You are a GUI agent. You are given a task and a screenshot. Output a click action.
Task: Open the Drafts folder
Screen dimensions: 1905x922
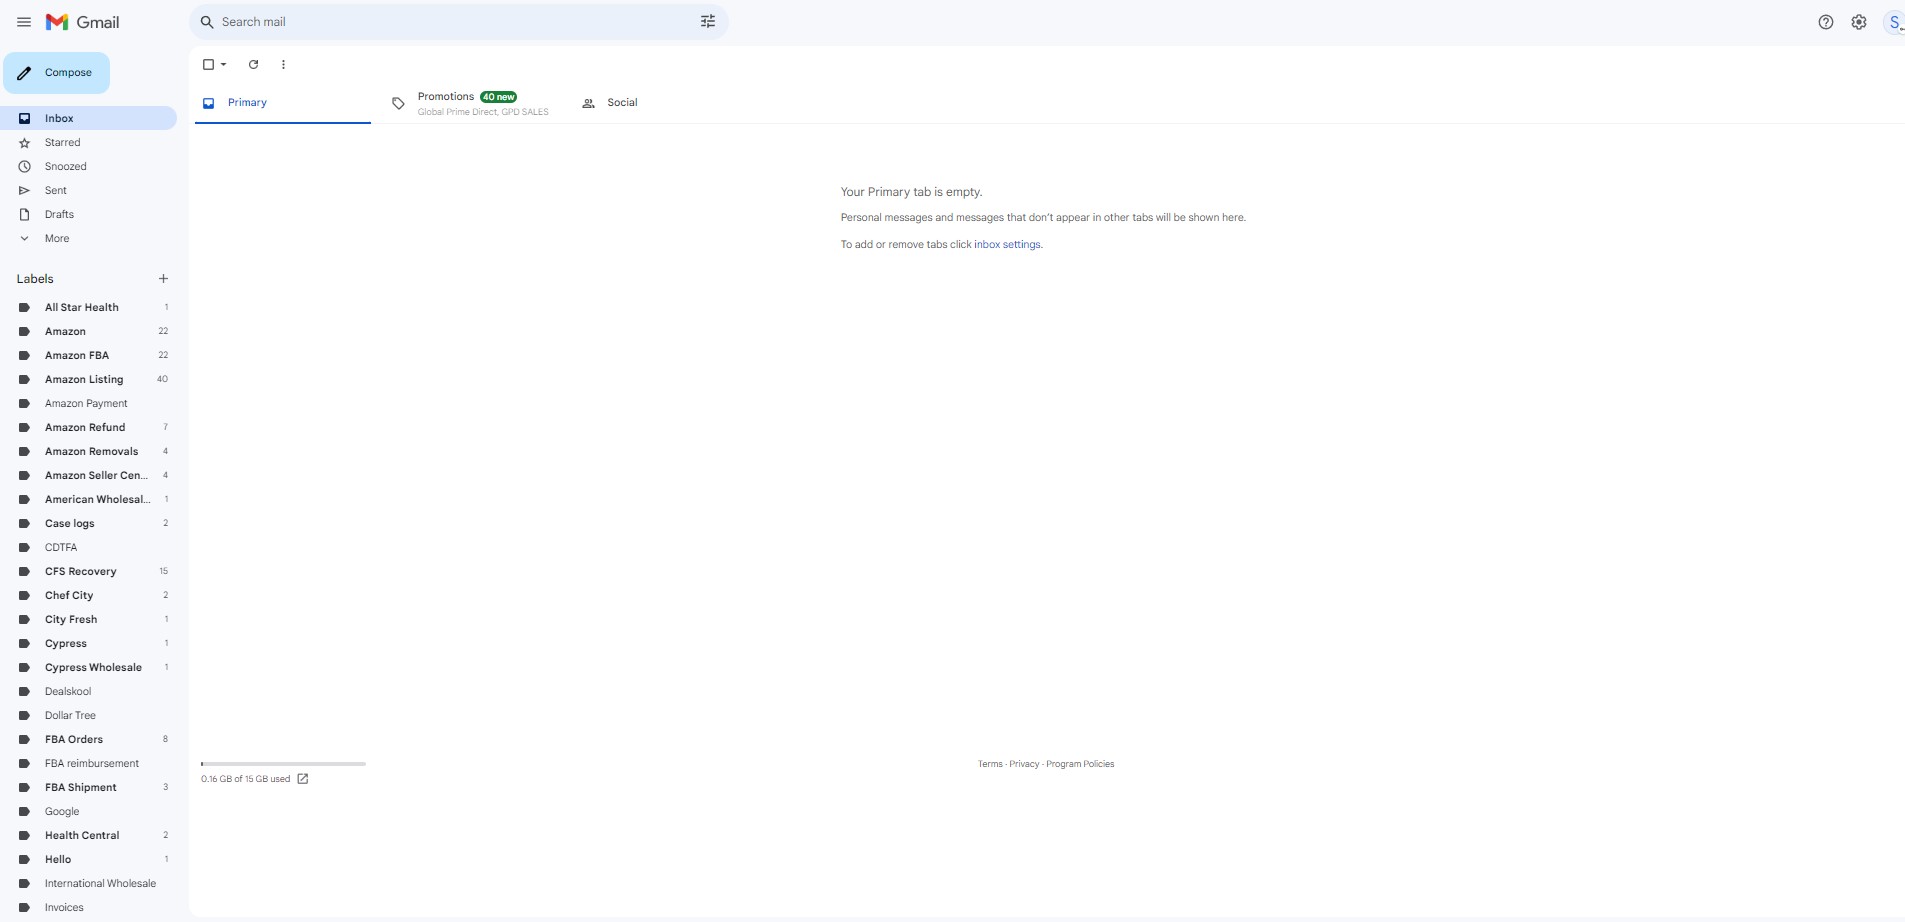point(88,215)
